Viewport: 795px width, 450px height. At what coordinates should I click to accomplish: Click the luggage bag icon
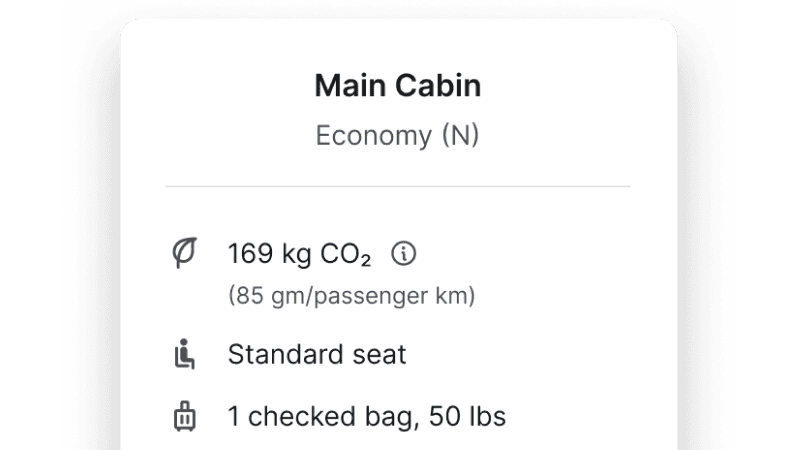click(185, 417)
